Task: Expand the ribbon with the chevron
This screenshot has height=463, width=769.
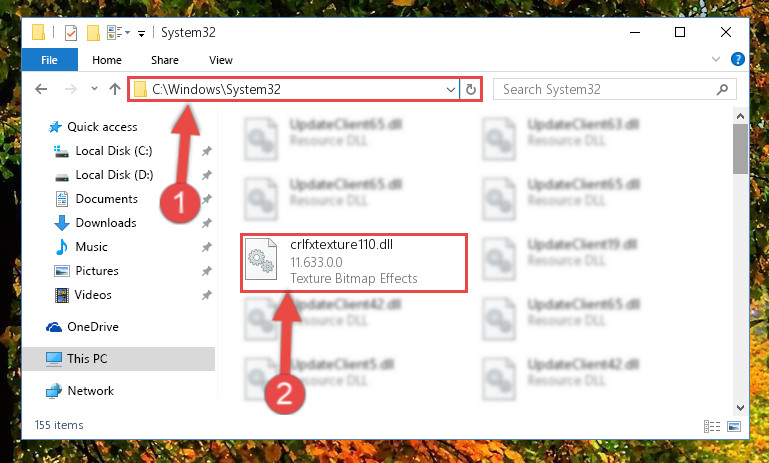Action: tap(716, 59)
